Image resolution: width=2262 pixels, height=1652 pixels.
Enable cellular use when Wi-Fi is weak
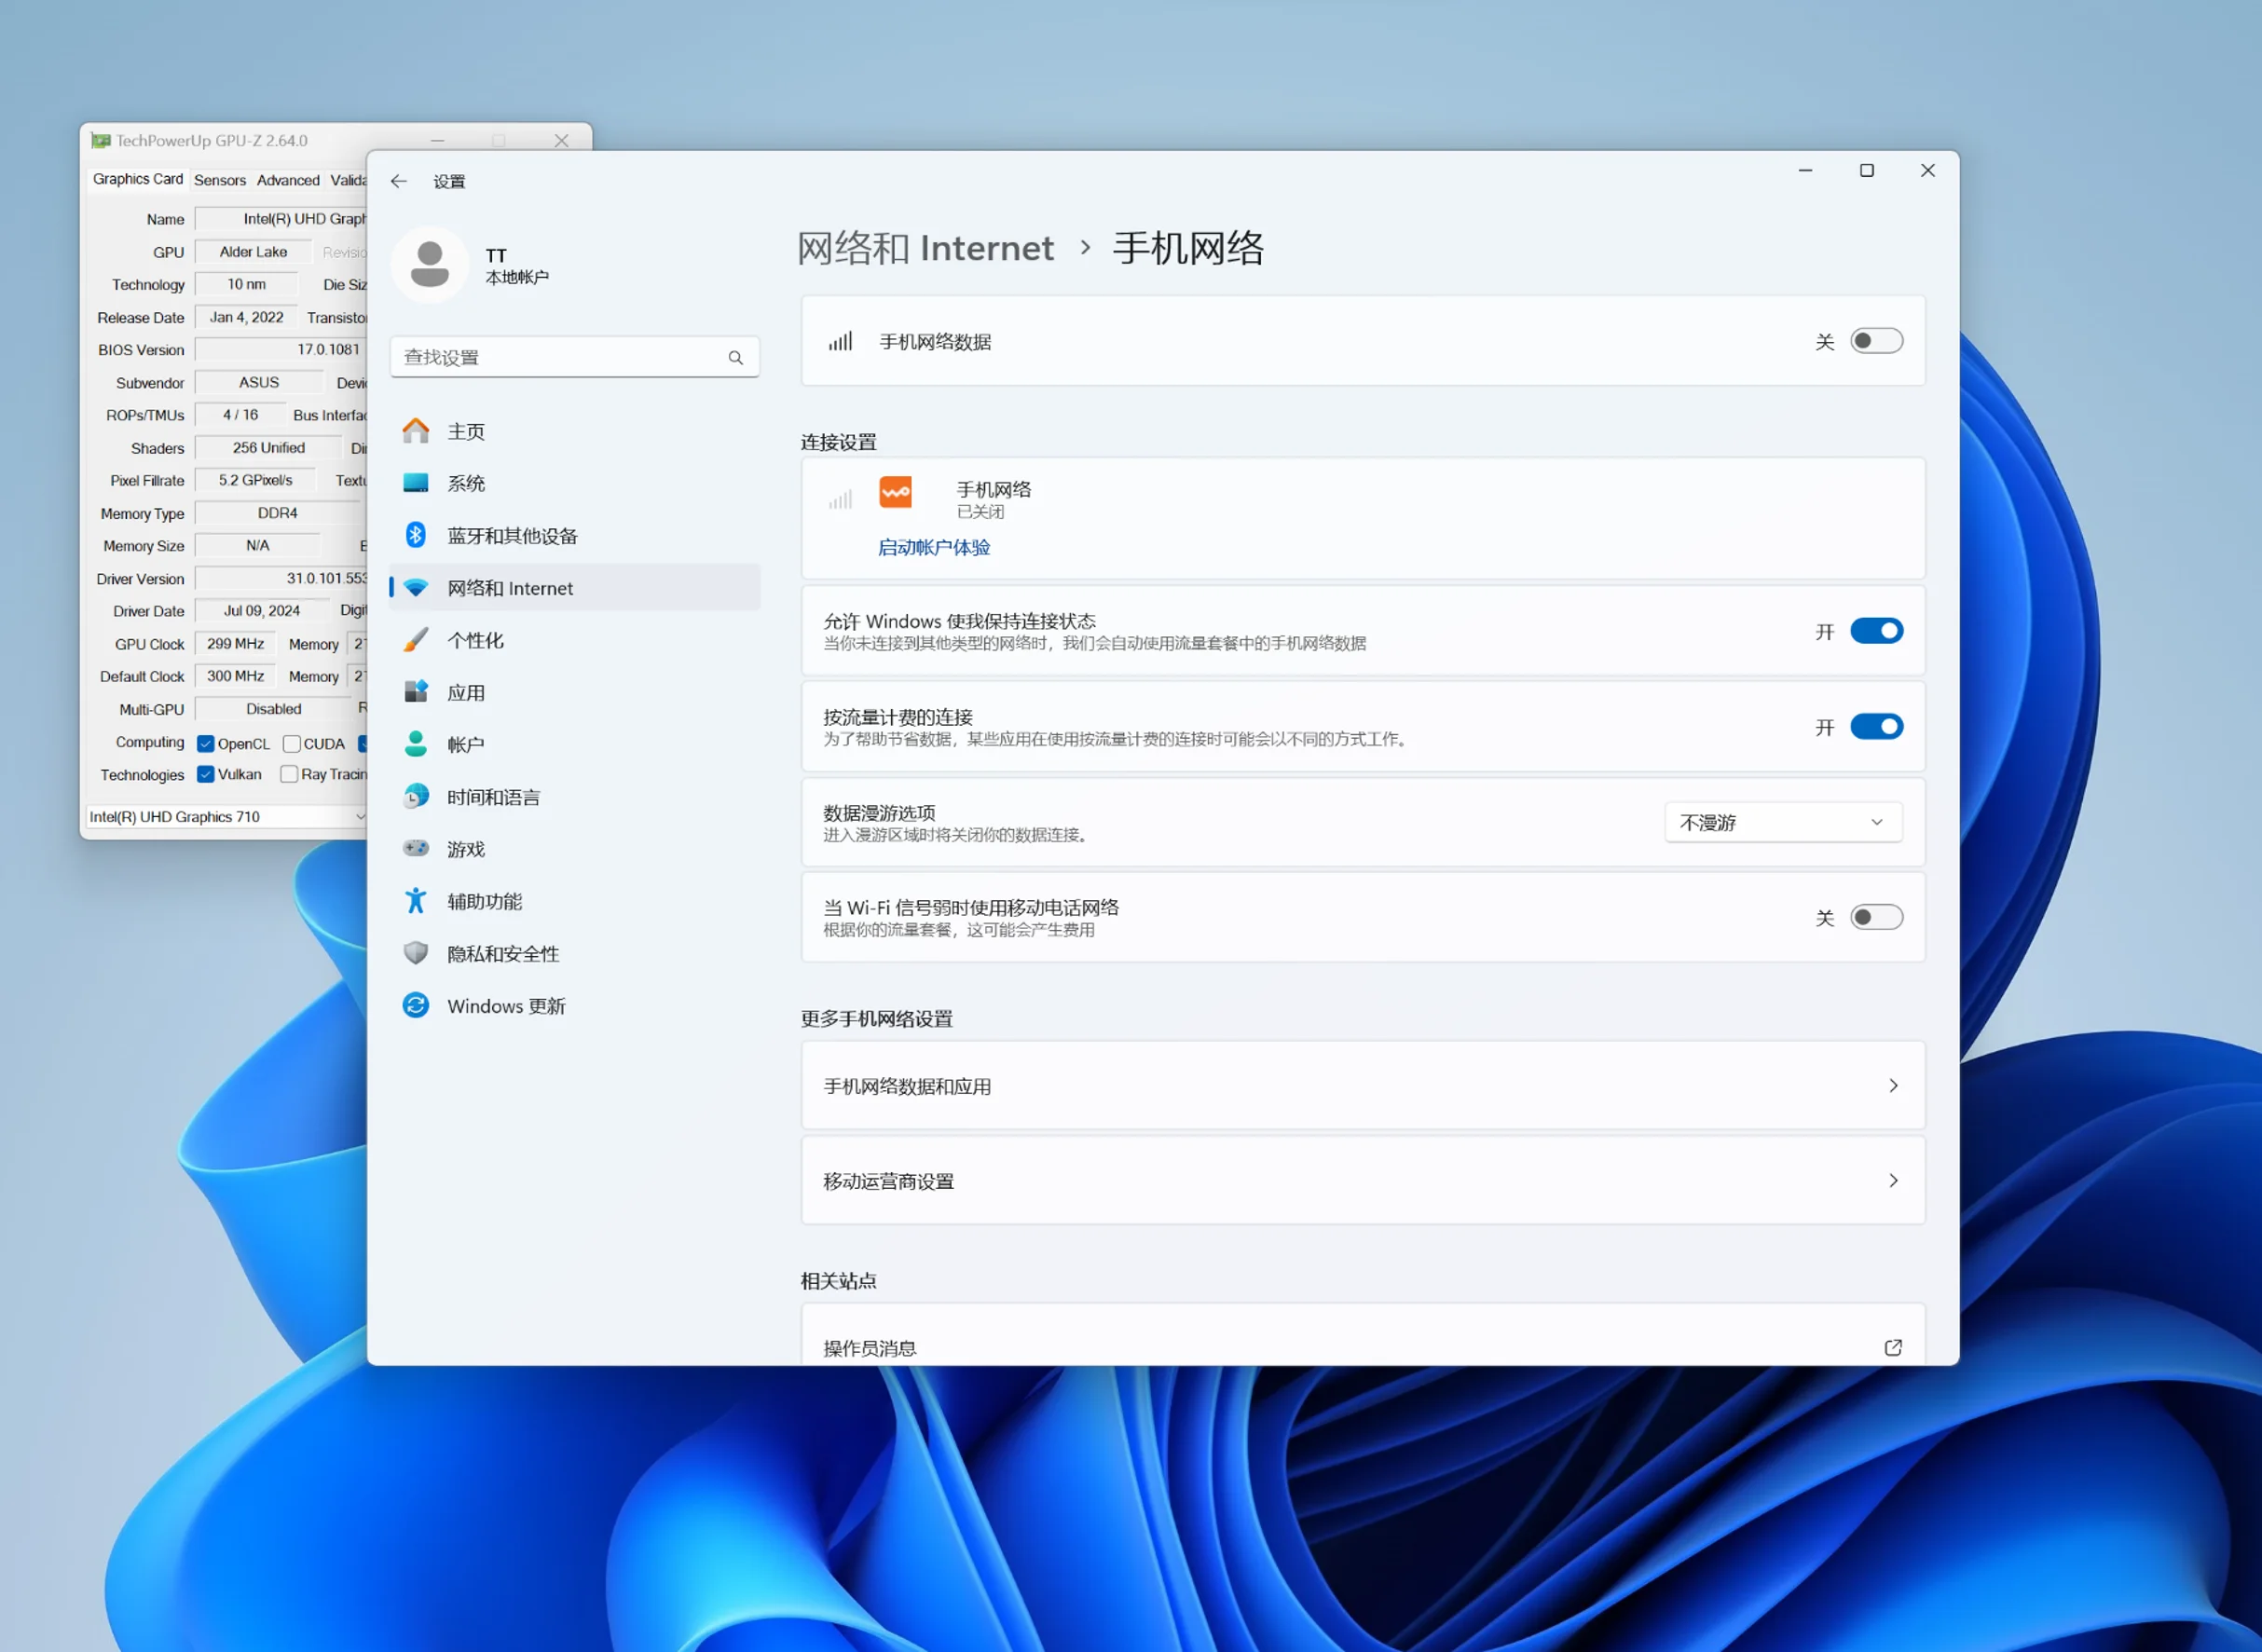click(x=1876, y=917)
